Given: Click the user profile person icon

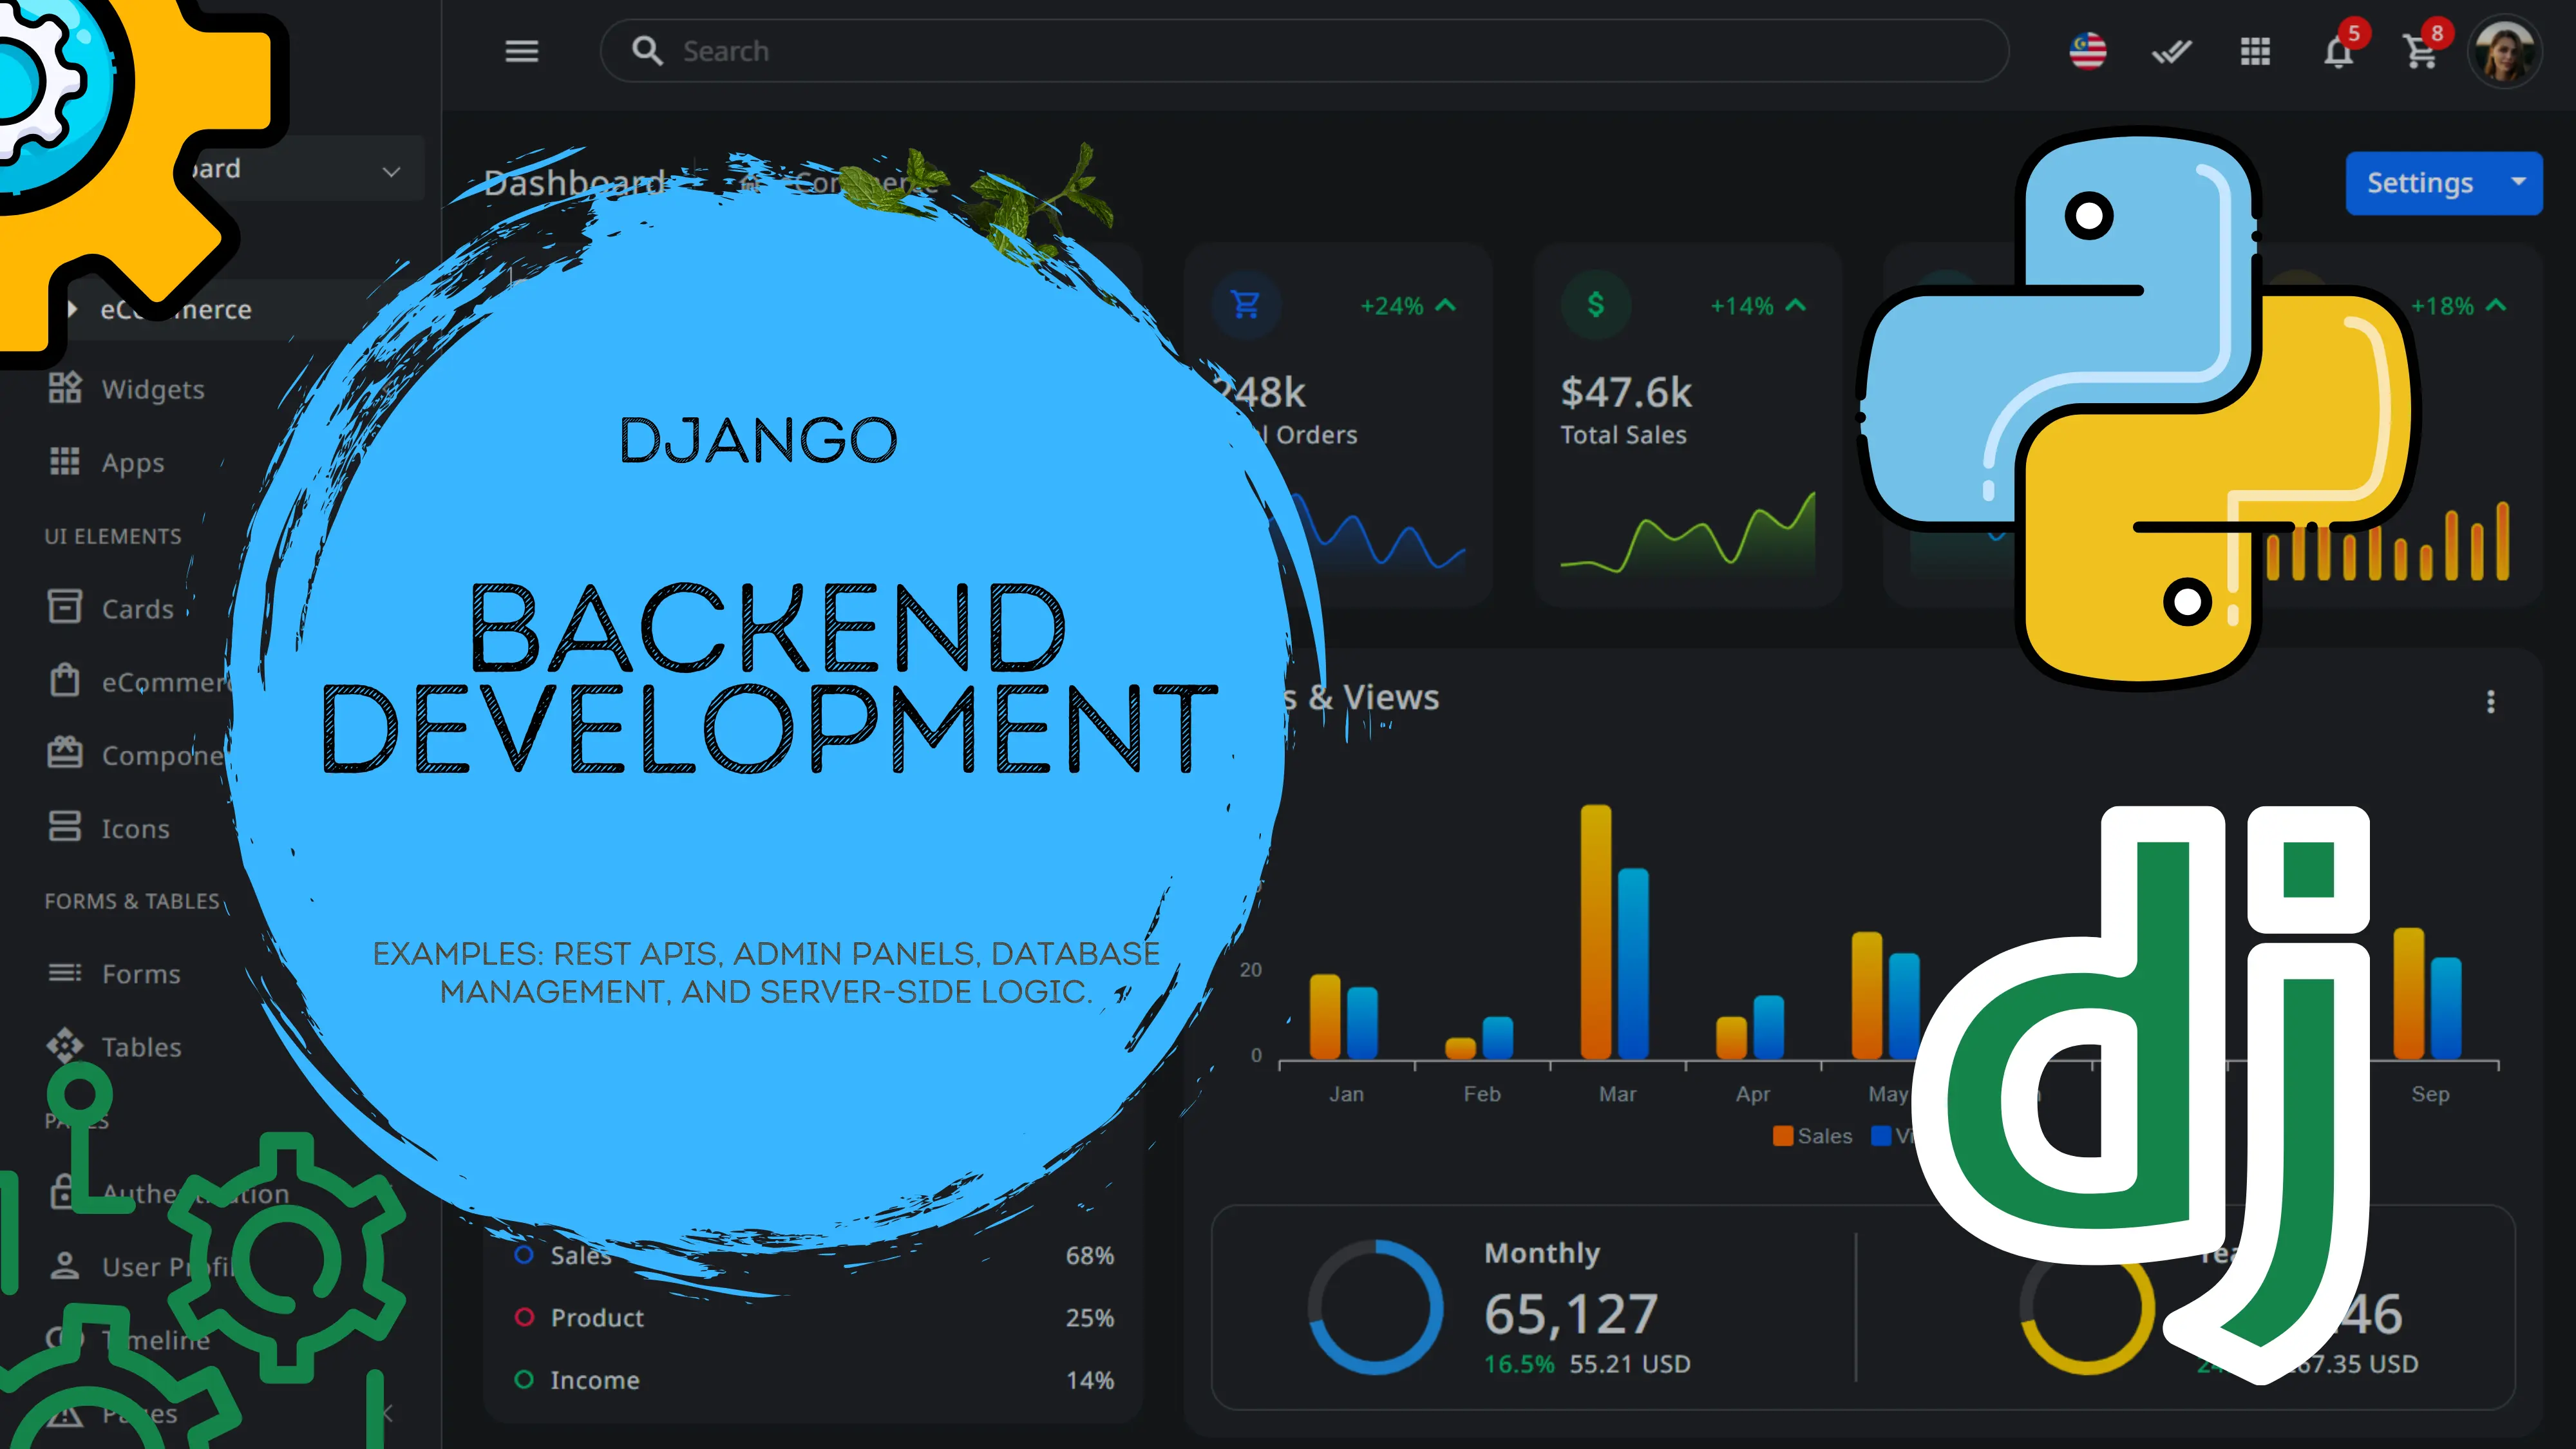Looking at the screenshot, I should [65, 1266].
